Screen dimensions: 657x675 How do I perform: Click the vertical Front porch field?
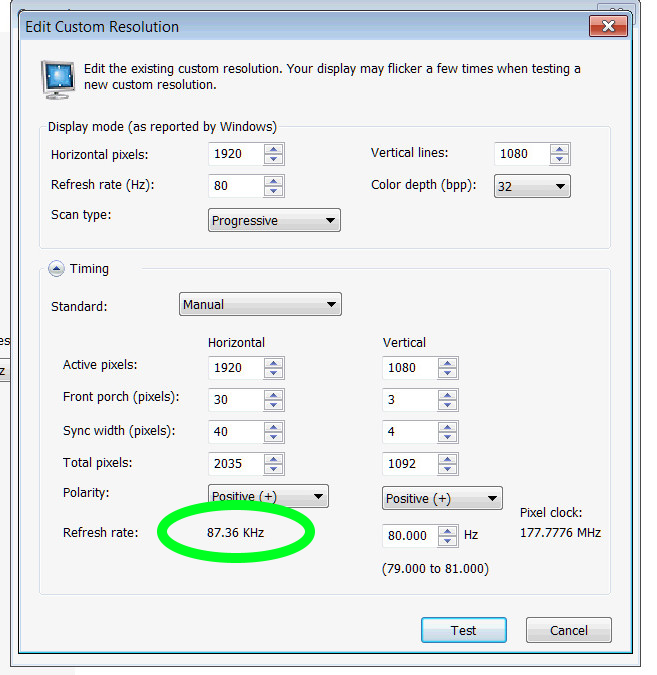408,399
